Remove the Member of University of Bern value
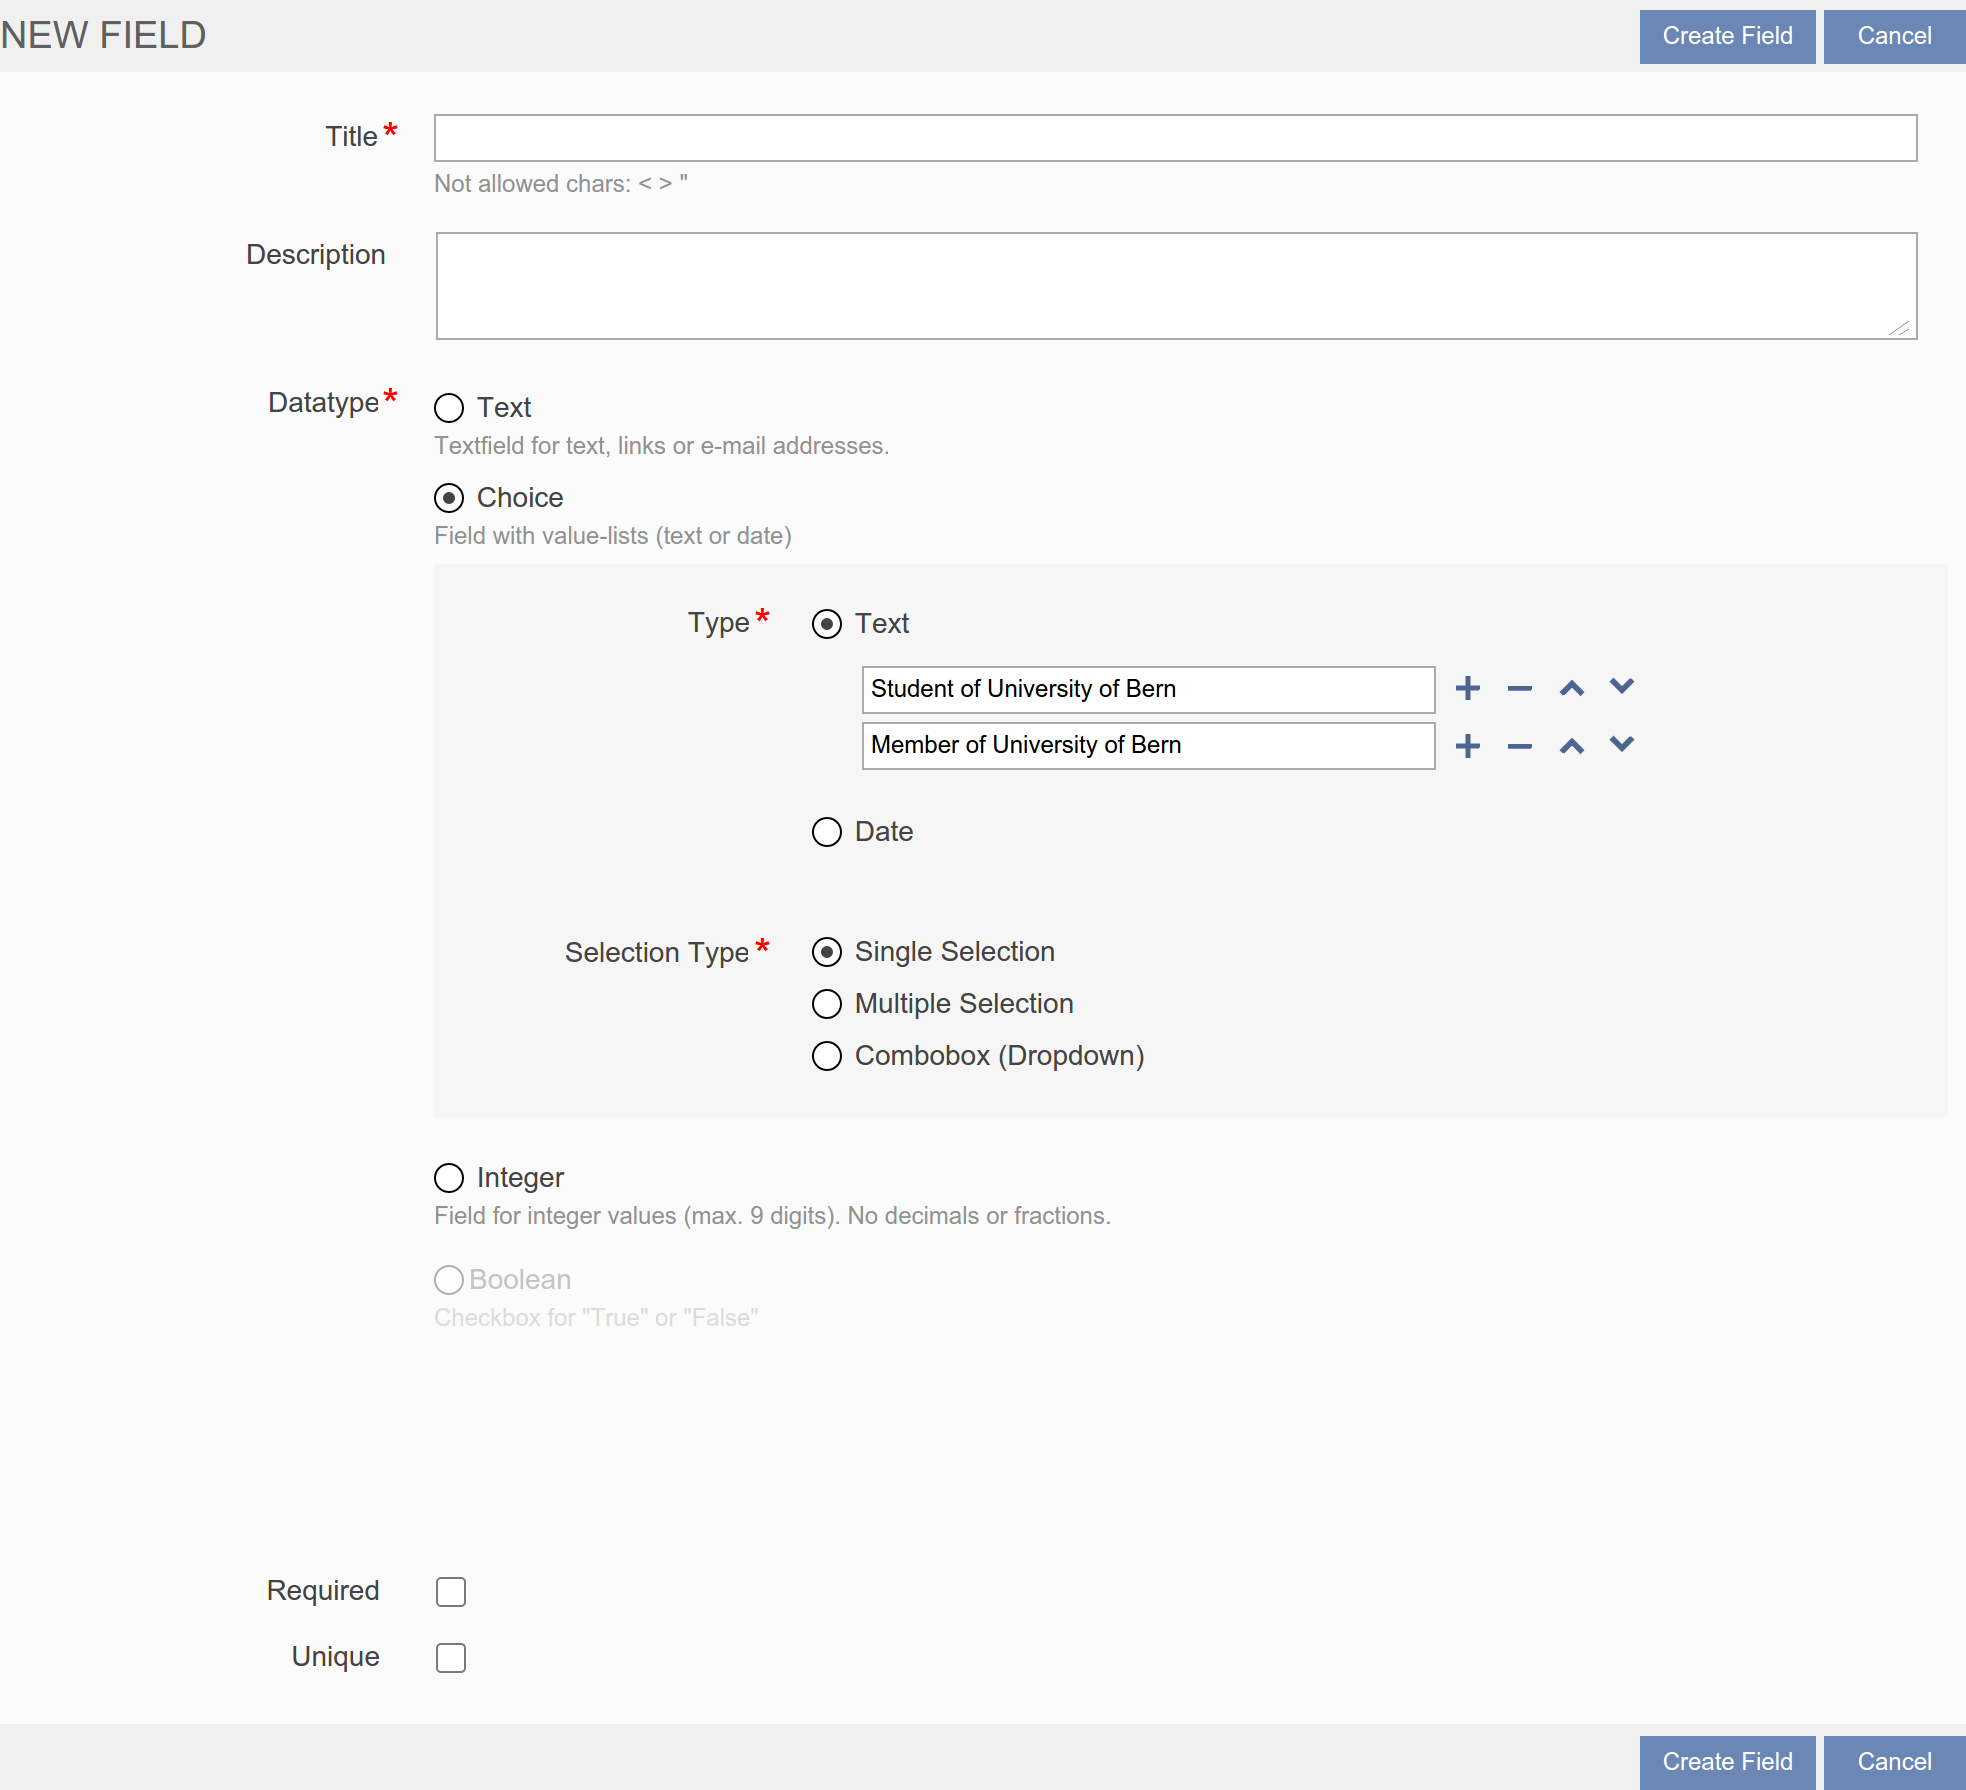1966x1790 pixels. (x=1519, y=746)
